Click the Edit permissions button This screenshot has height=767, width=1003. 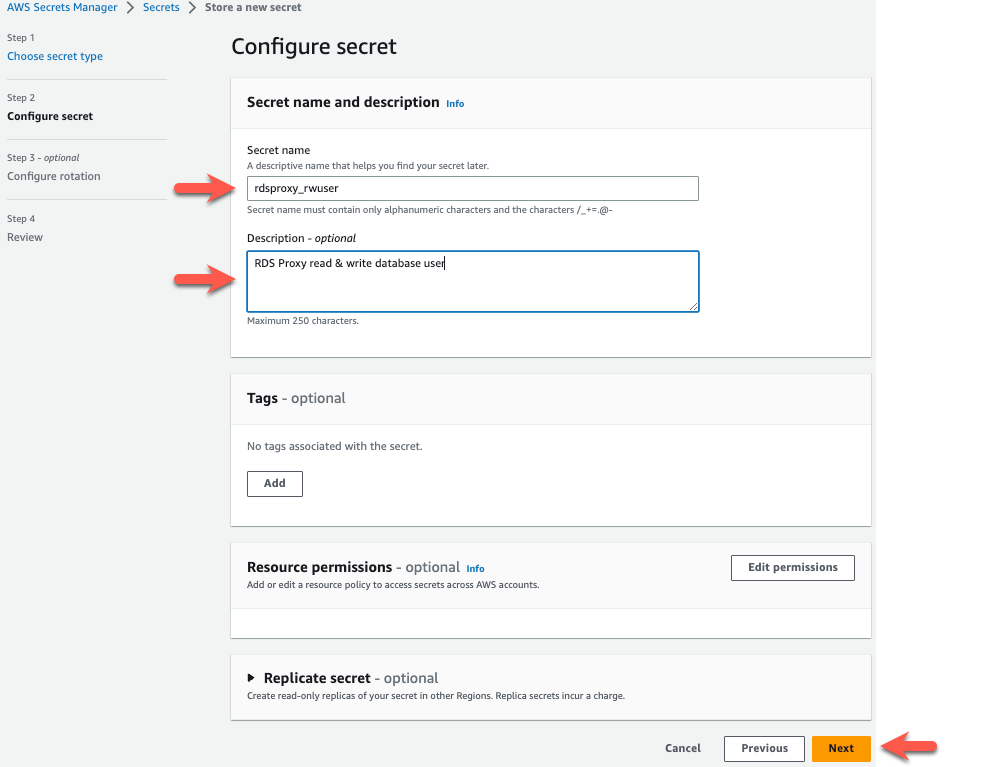[793, 568]
